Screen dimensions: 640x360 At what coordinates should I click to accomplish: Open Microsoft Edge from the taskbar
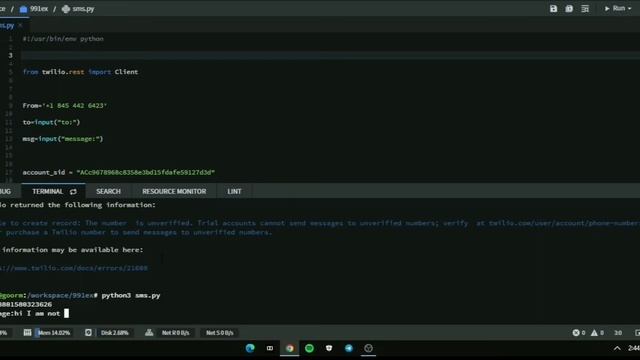pyautogui.click(x=250, y=348)
